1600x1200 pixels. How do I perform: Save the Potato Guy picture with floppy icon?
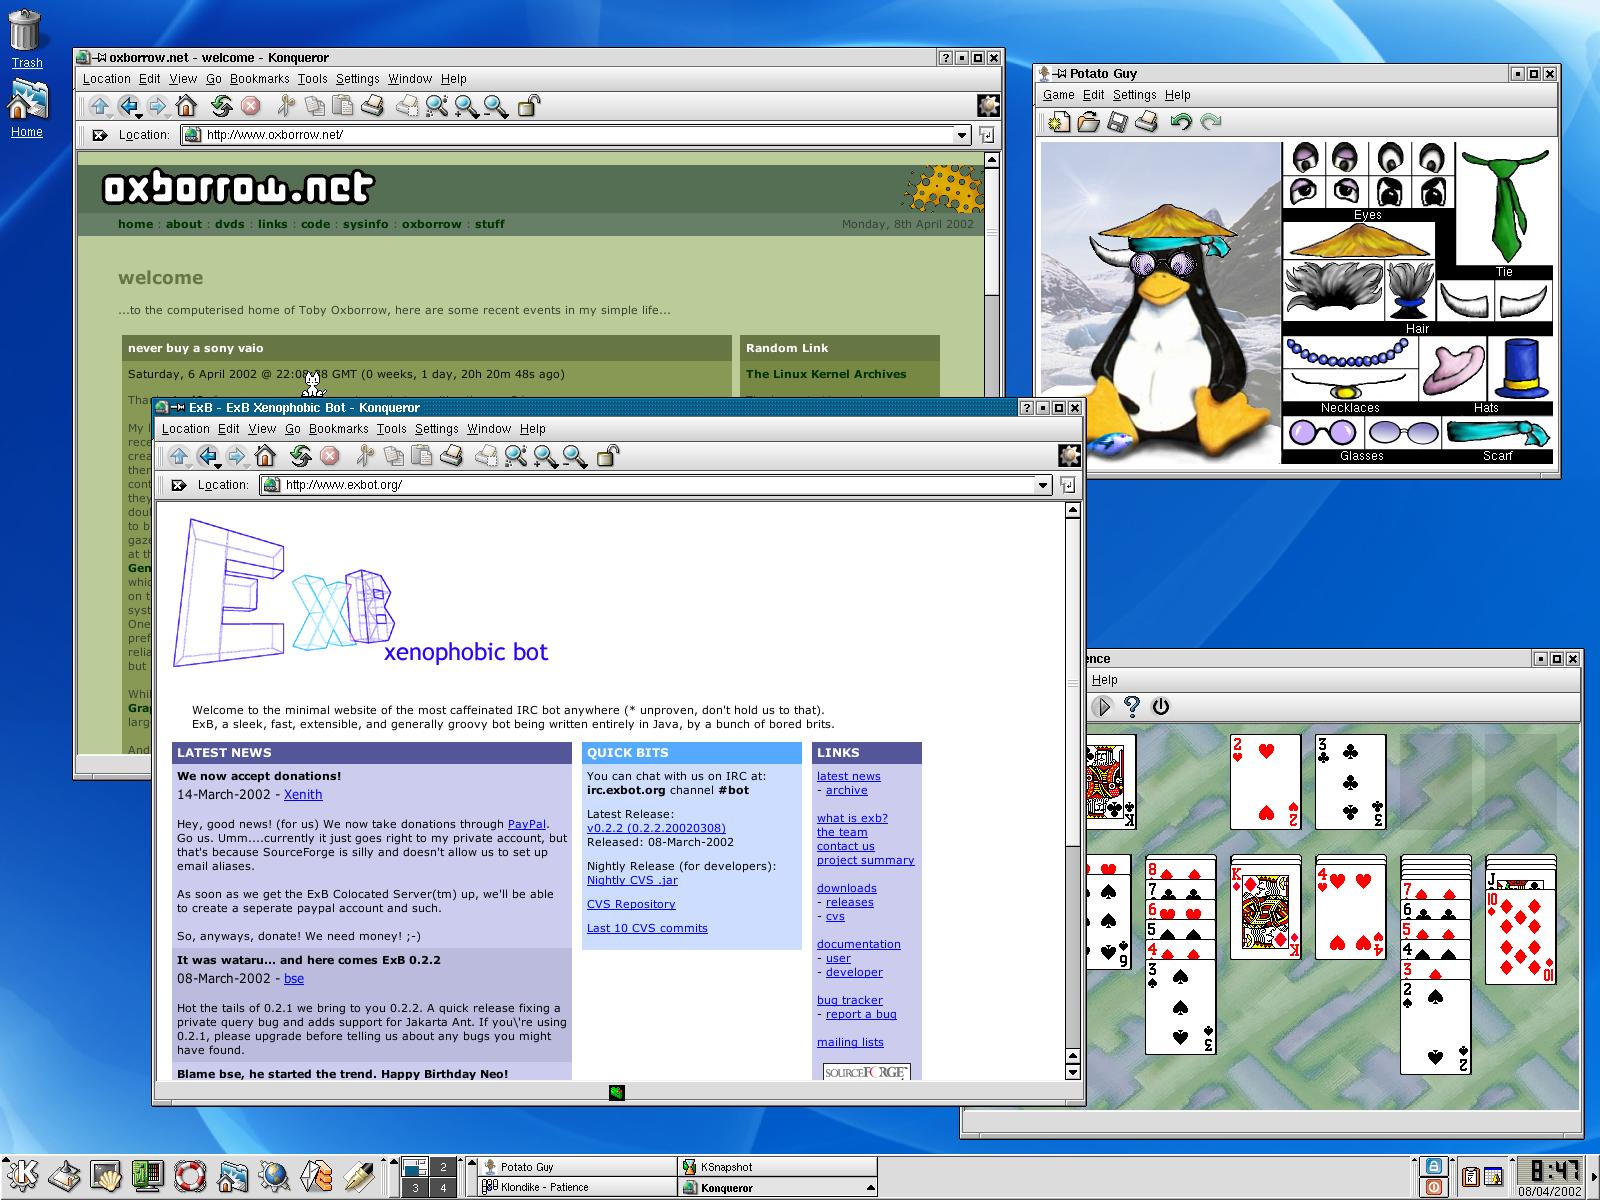[1117, 122]
